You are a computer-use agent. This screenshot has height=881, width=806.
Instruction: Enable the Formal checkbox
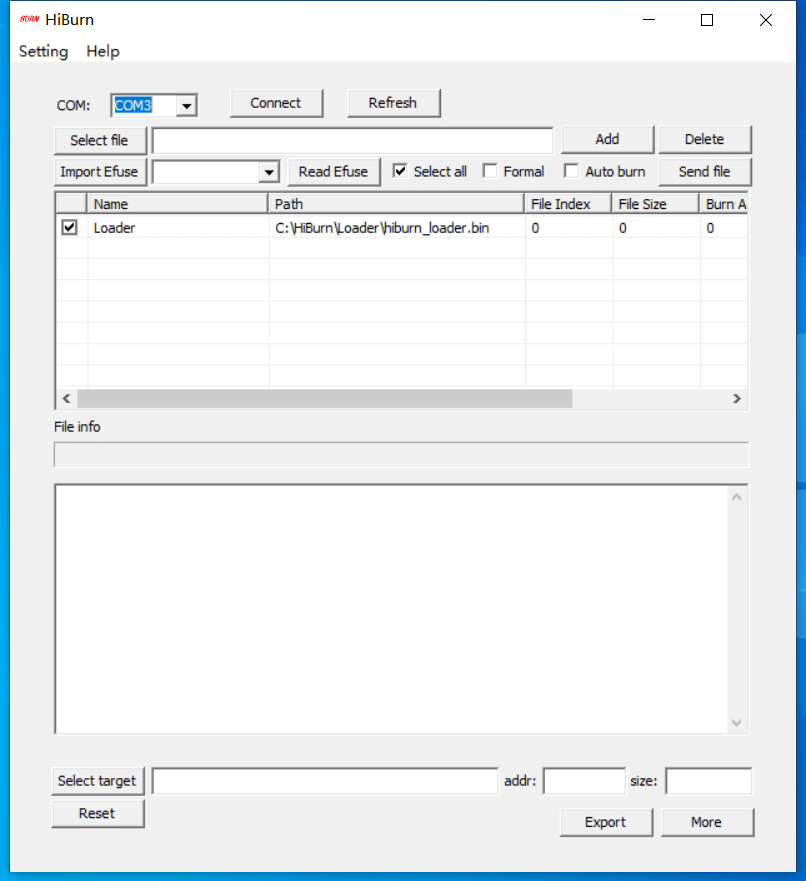490,171
